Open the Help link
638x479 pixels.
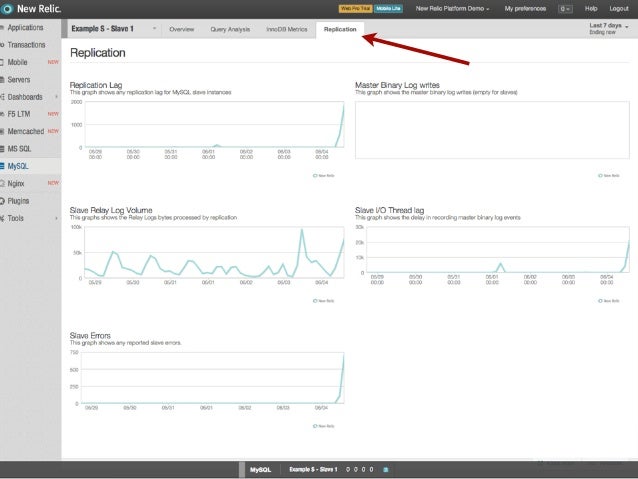(591, 9)
